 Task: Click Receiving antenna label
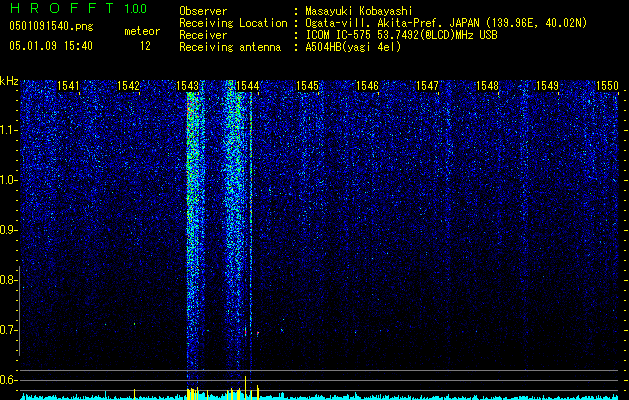(230, 47)
